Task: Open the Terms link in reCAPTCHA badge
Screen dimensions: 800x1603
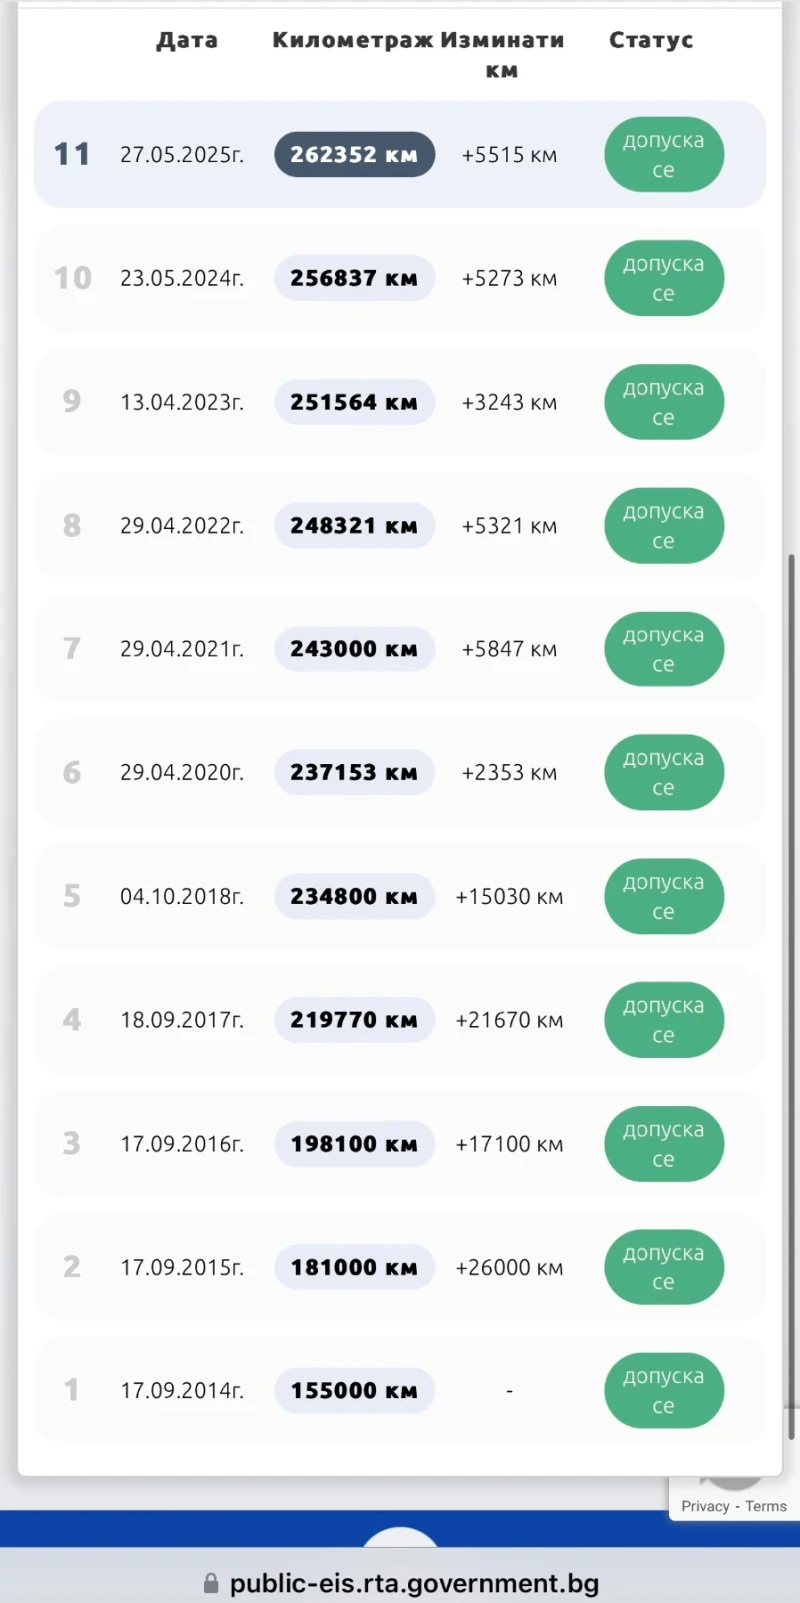Action: pyautogui.click(x=766, y=1506)
